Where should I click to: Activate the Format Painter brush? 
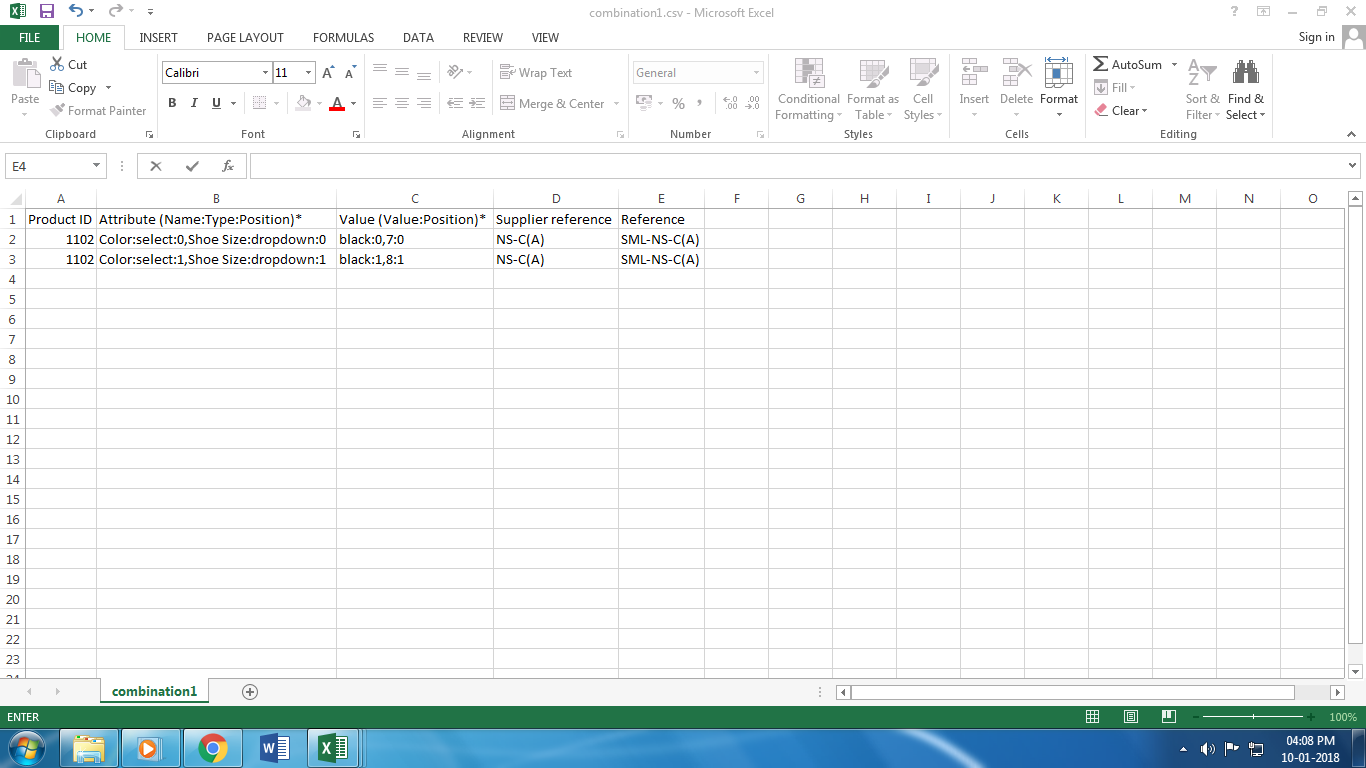click(x=98, y=111)
